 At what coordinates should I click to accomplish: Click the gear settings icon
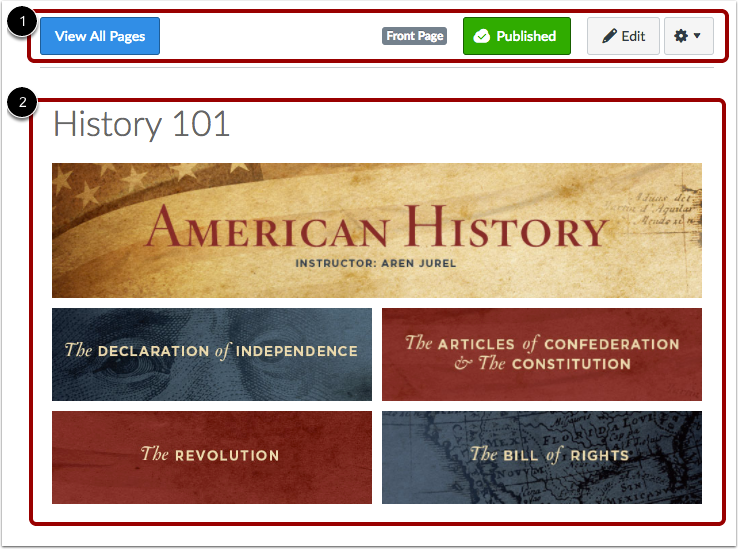pyautogui.click(x=681, y=36)
